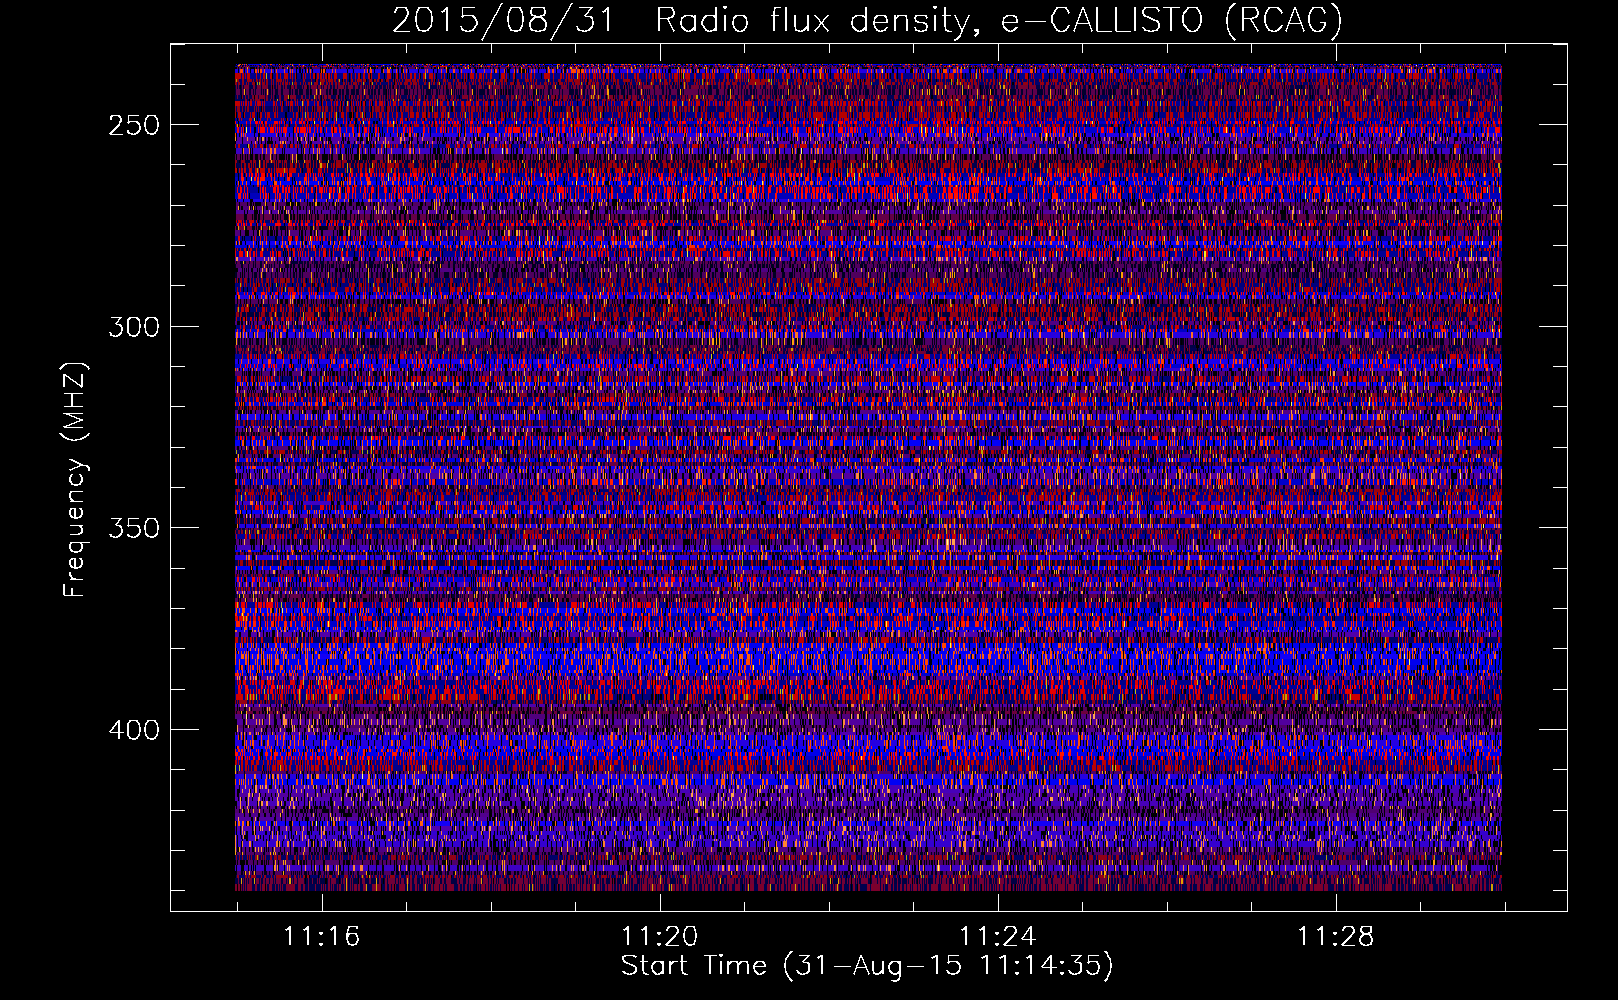Image resolution: width=1618 pixels, height=1000 pixels.
Task: Click the 11:28 time tick label
Action: point(1335,937)
